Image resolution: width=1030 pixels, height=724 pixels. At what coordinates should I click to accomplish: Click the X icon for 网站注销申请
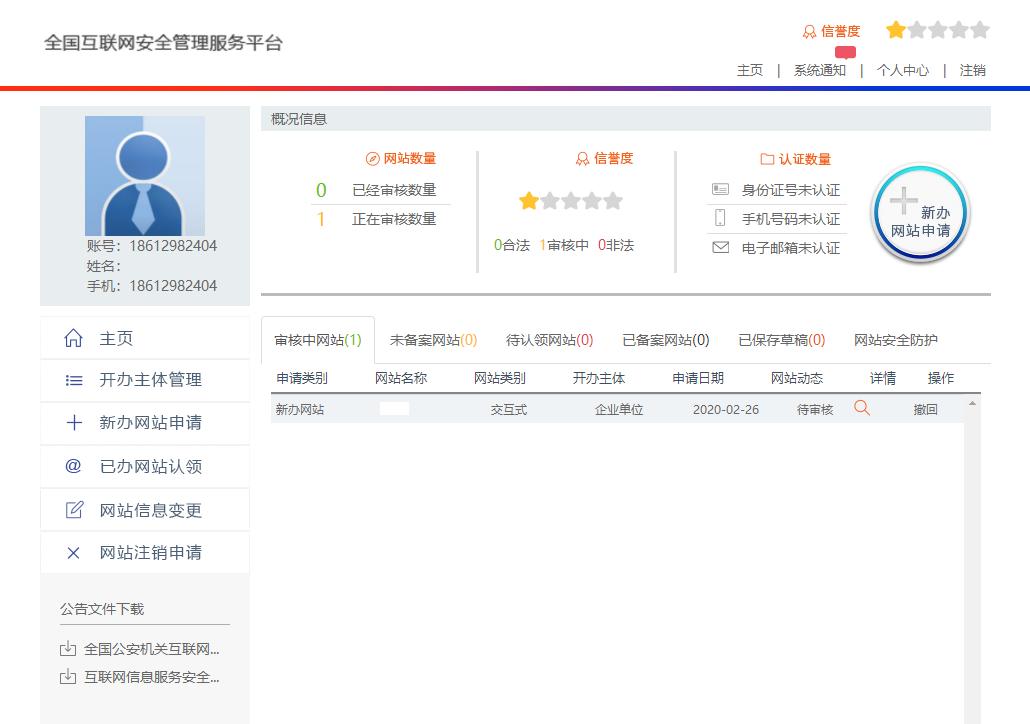click(73, 552)
